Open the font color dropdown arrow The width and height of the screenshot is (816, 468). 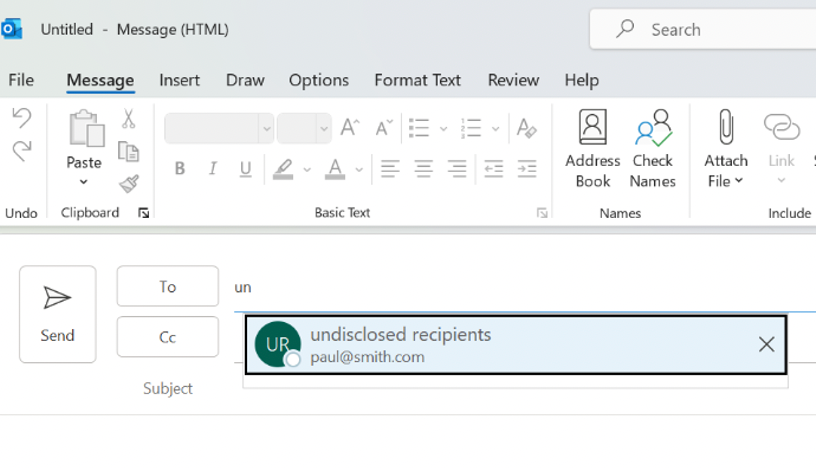359,170
